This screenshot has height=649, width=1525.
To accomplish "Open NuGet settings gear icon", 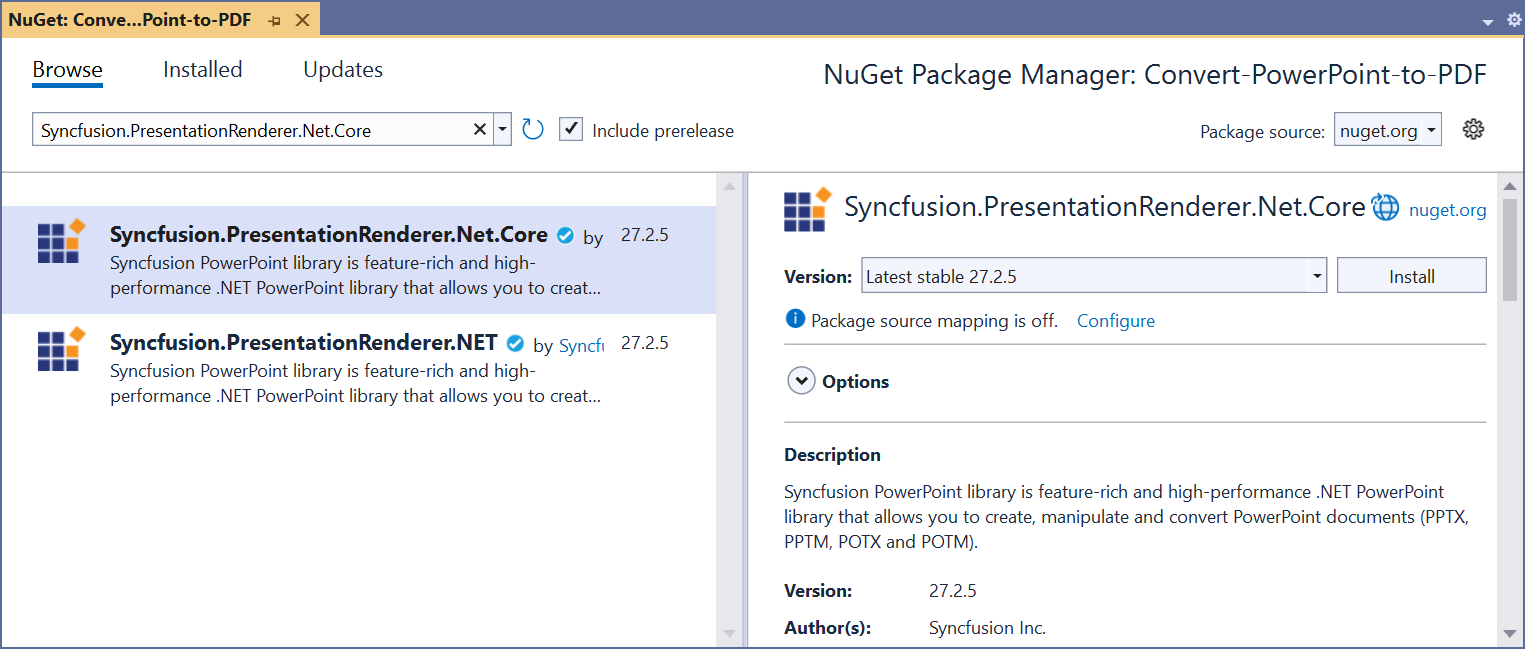I will coord(1473,129).
